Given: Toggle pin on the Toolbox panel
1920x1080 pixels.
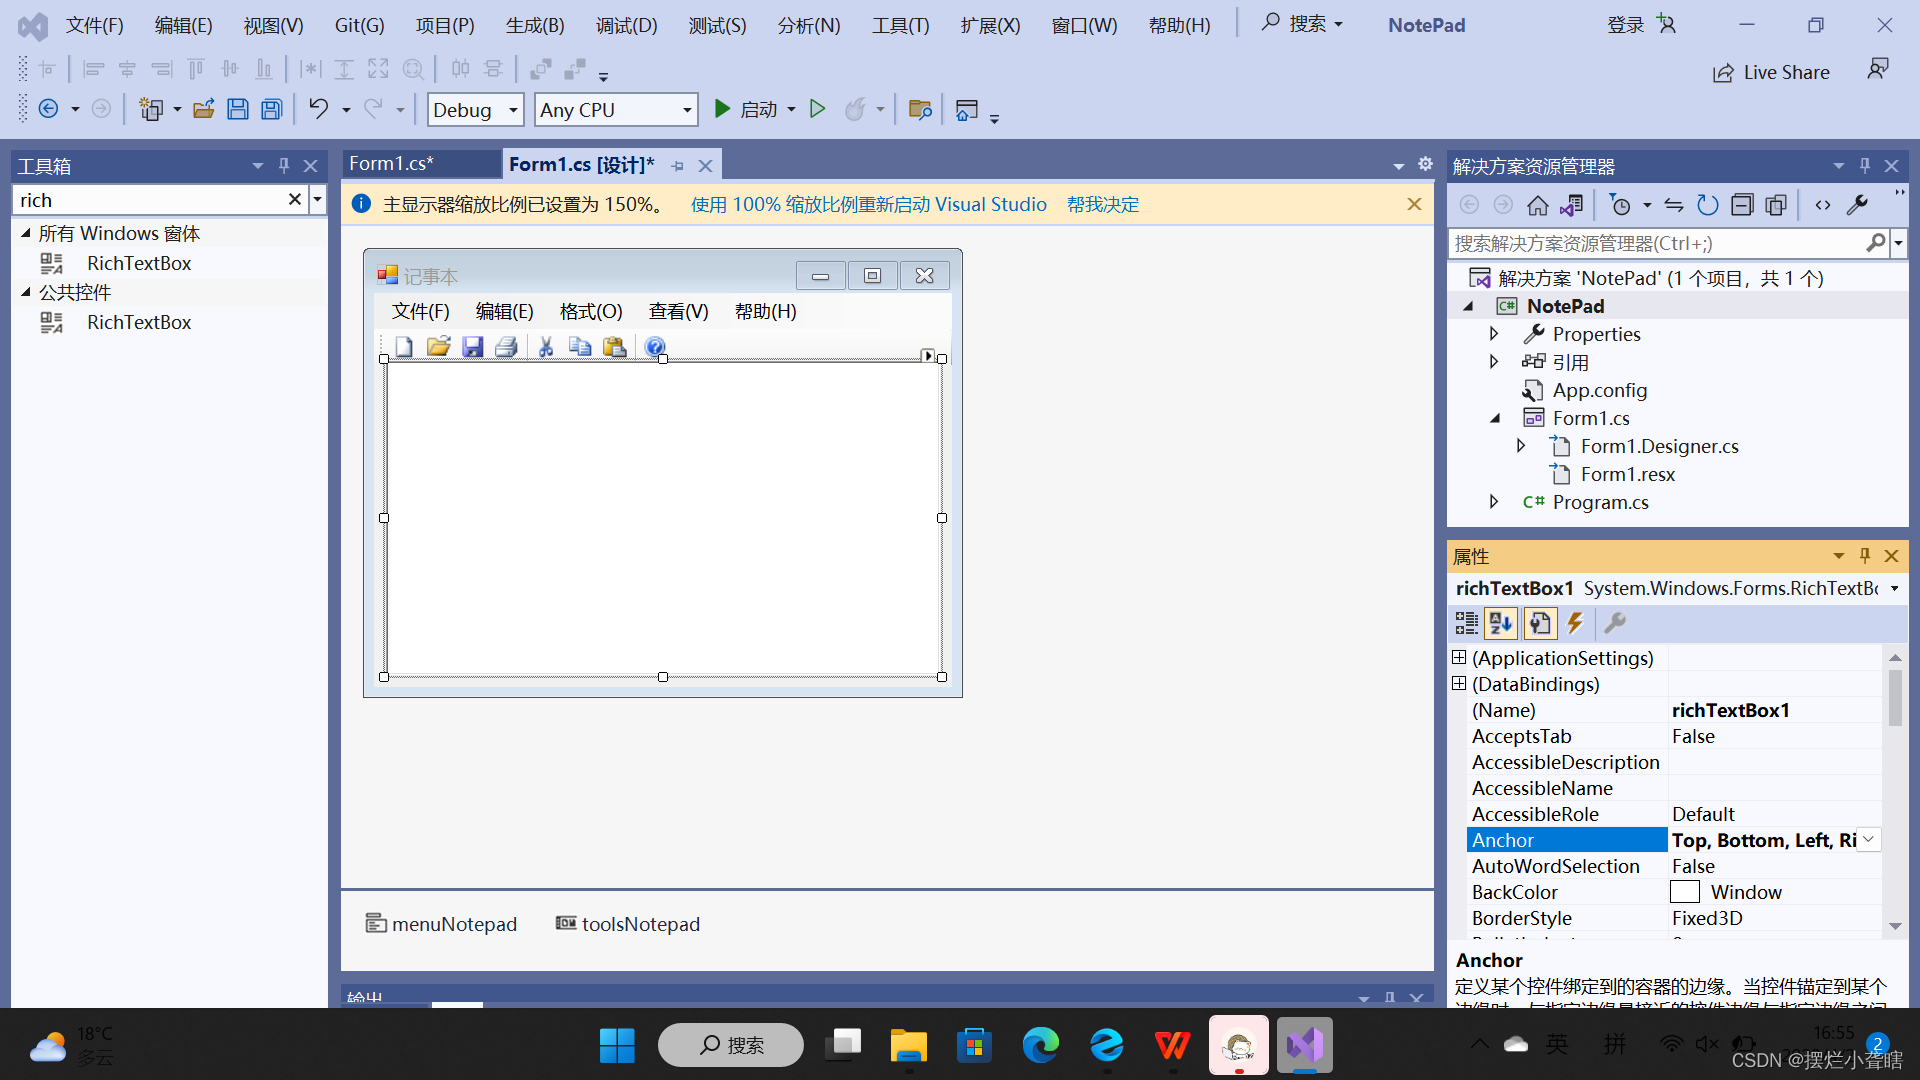Looking at the screenshot, I should (x=284, y=166).
